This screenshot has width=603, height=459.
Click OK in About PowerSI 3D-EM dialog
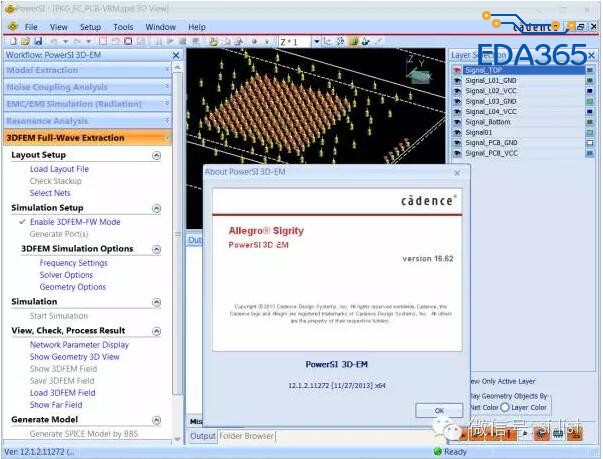tap(439, 411)
